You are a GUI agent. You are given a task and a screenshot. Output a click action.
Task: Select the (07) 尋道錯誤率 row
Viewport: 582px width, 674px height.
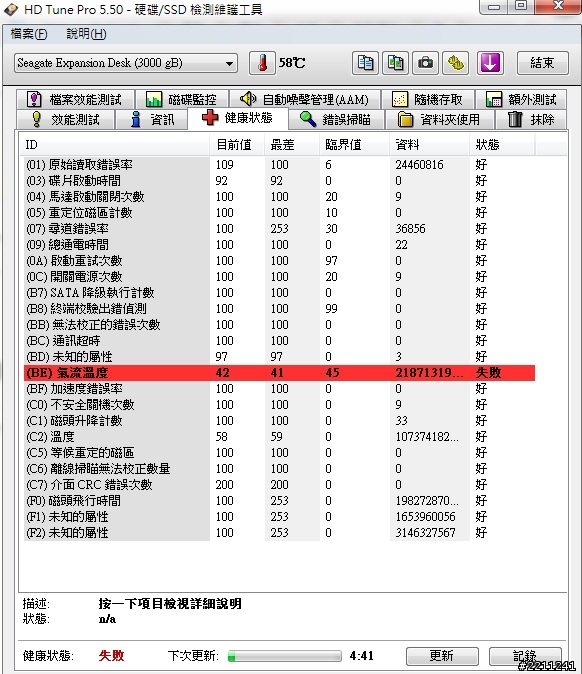click(x=279, y=229)
